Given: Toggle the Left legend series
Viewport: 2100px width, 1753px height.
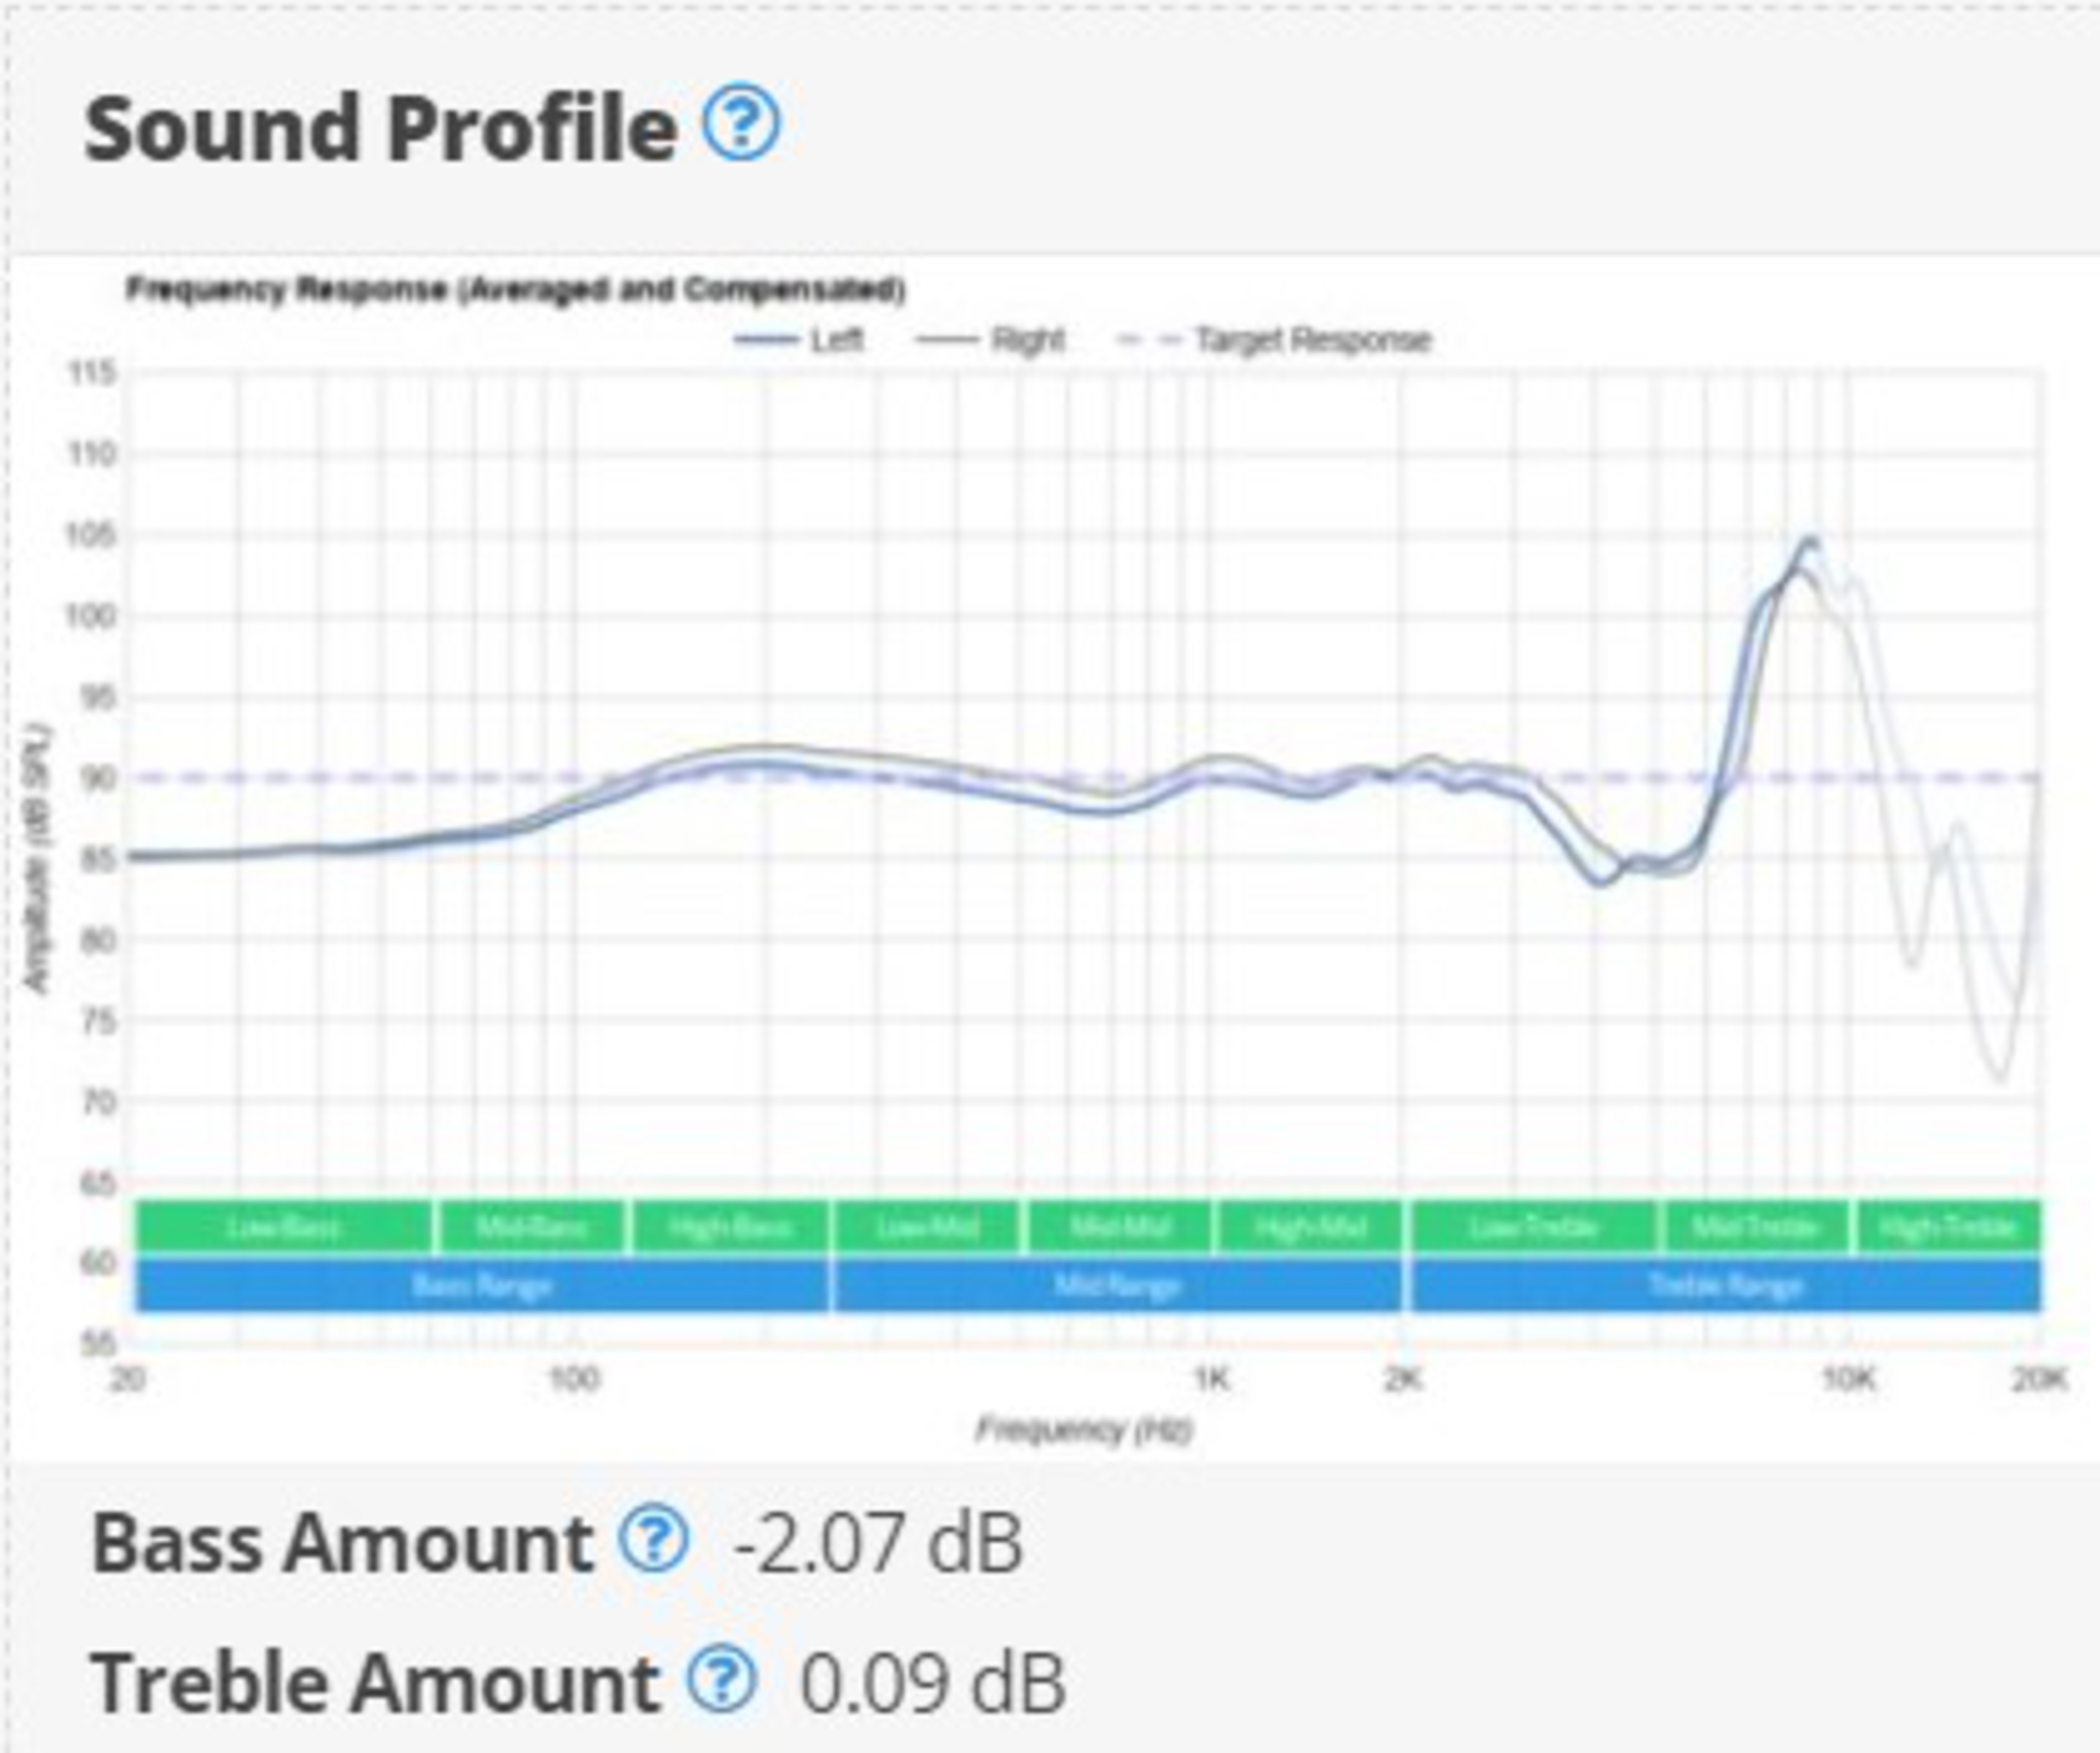Looking at the screenshot, I should point(835,340).
